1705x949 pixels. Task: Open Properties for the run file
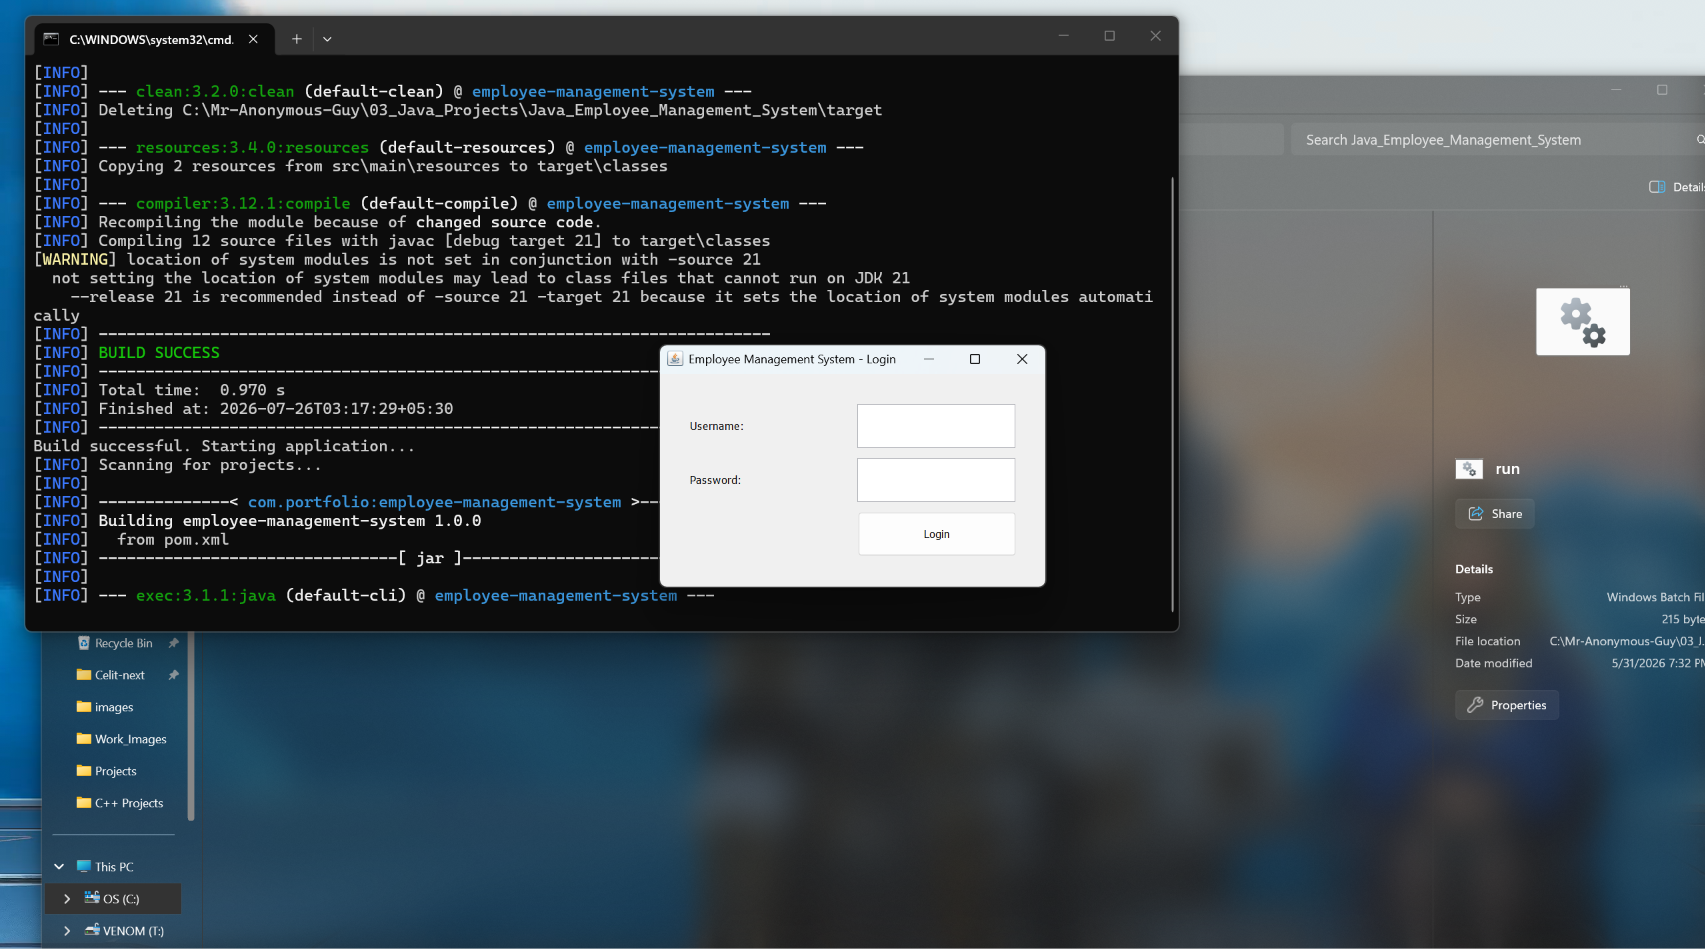pyautogui.click(x=1506, y=705)
